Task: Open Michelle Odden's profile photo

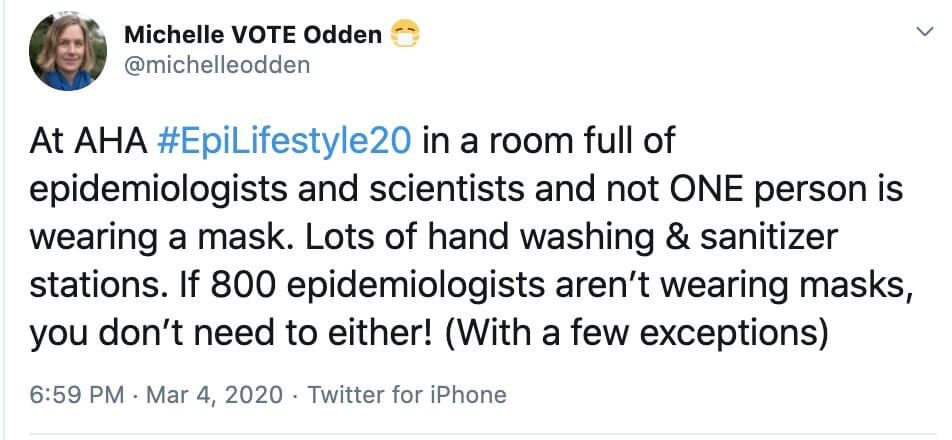Action: point(68,52)
